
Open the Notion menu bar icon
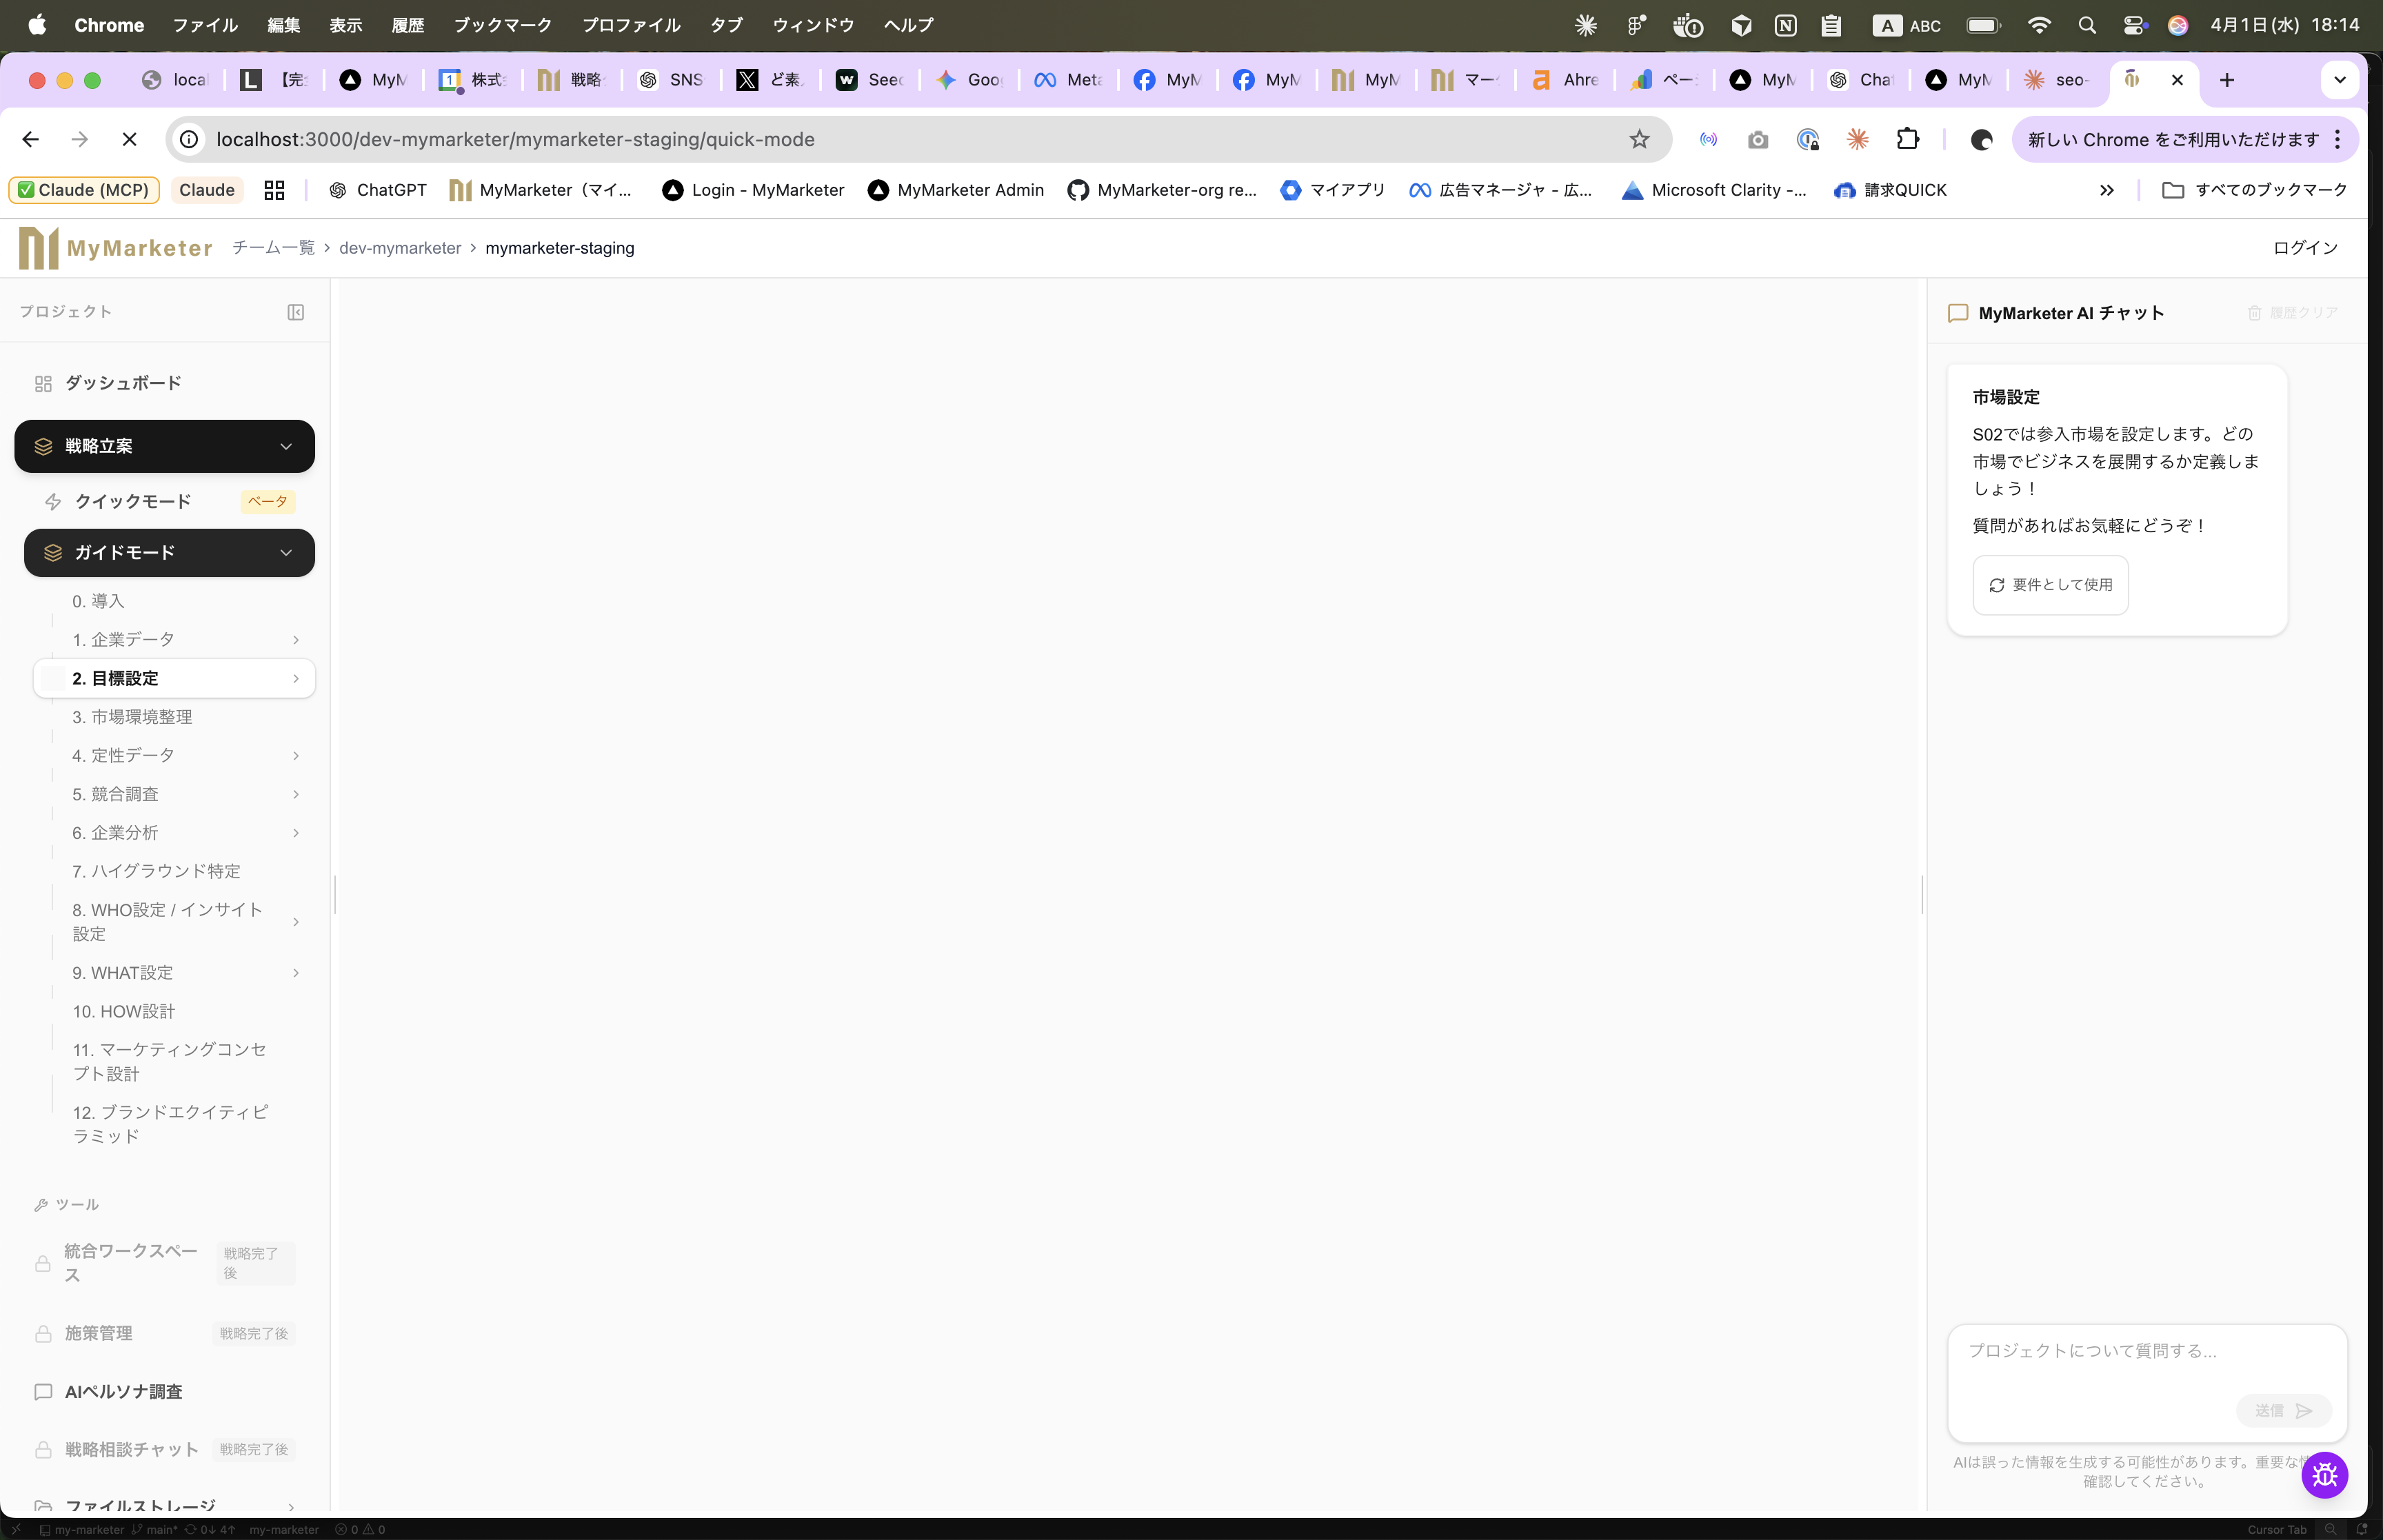point(1785,25)
